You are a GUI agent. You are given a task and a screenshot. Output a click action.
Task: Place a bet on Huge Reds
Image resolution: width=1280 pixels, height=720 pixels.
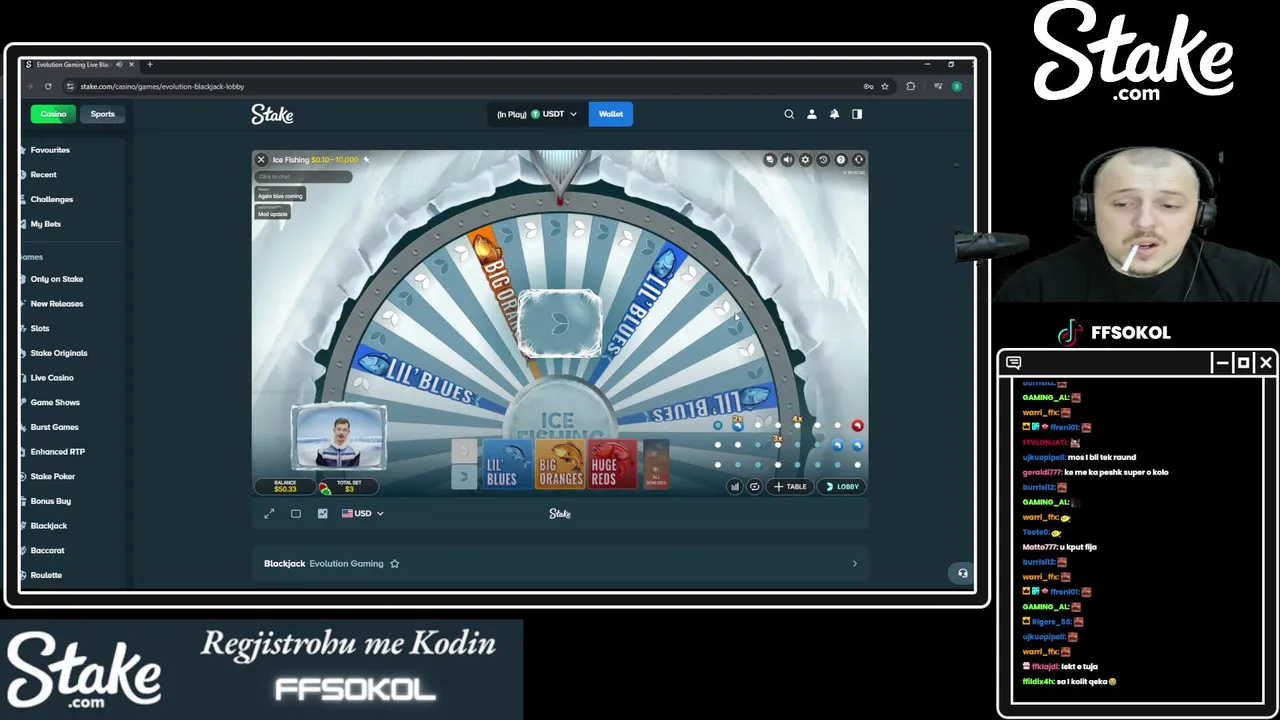[x=612, y=465]
